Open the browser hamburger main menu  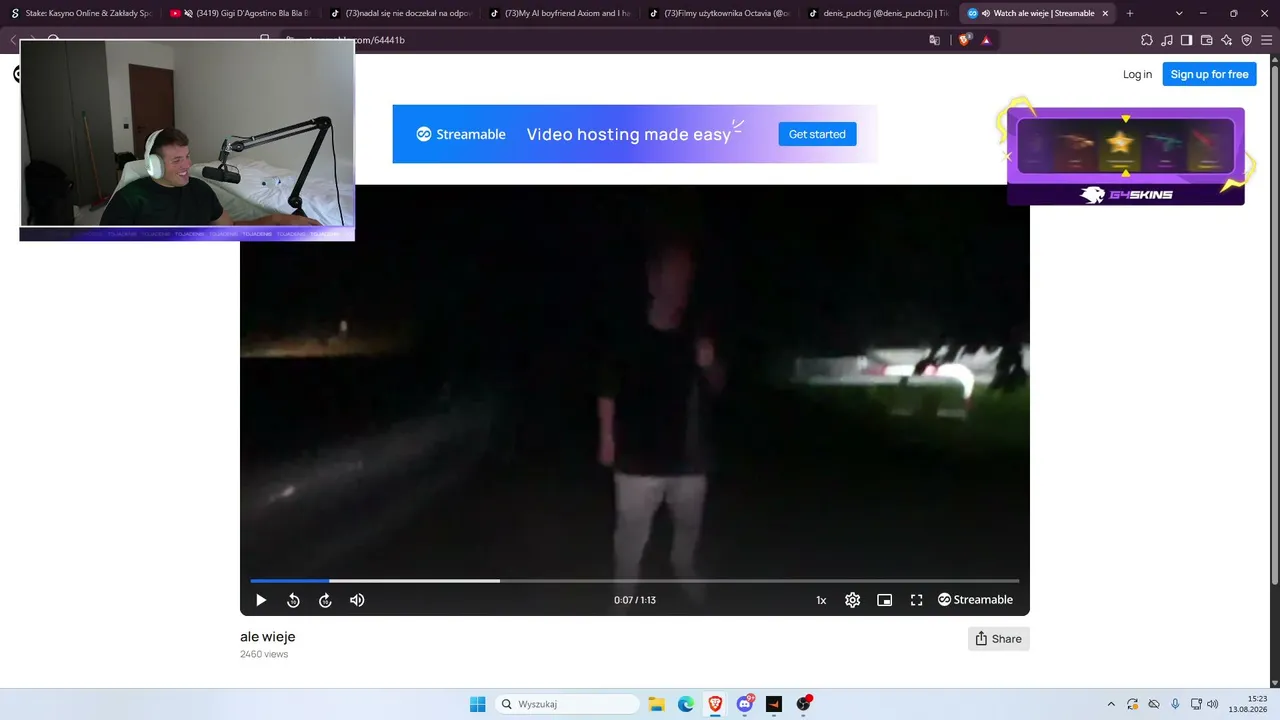point(1267,40)
